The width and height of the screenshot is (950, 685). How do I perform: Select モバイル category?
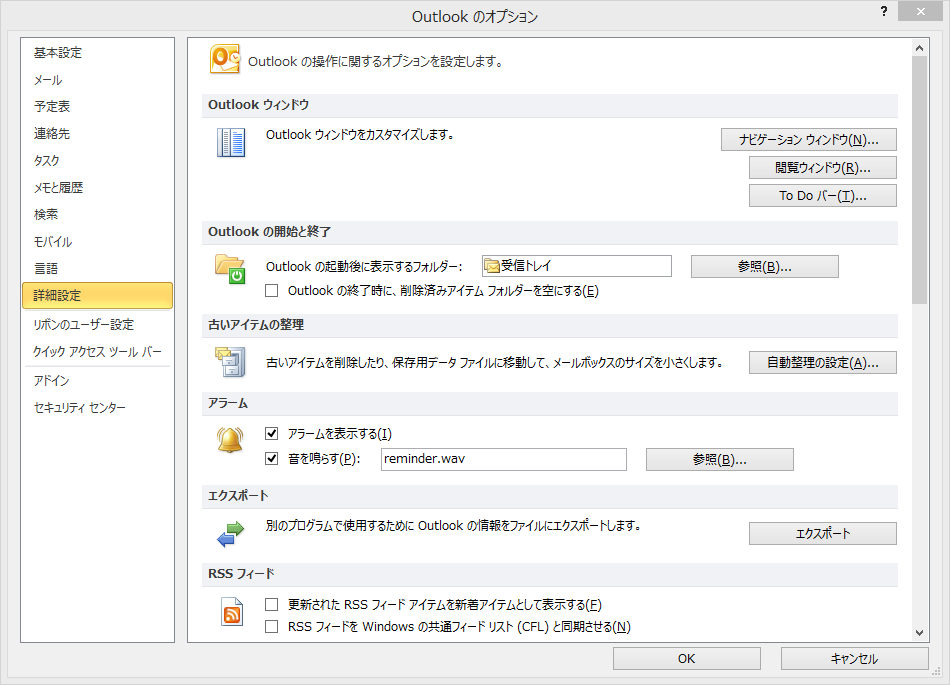(97, 242)
